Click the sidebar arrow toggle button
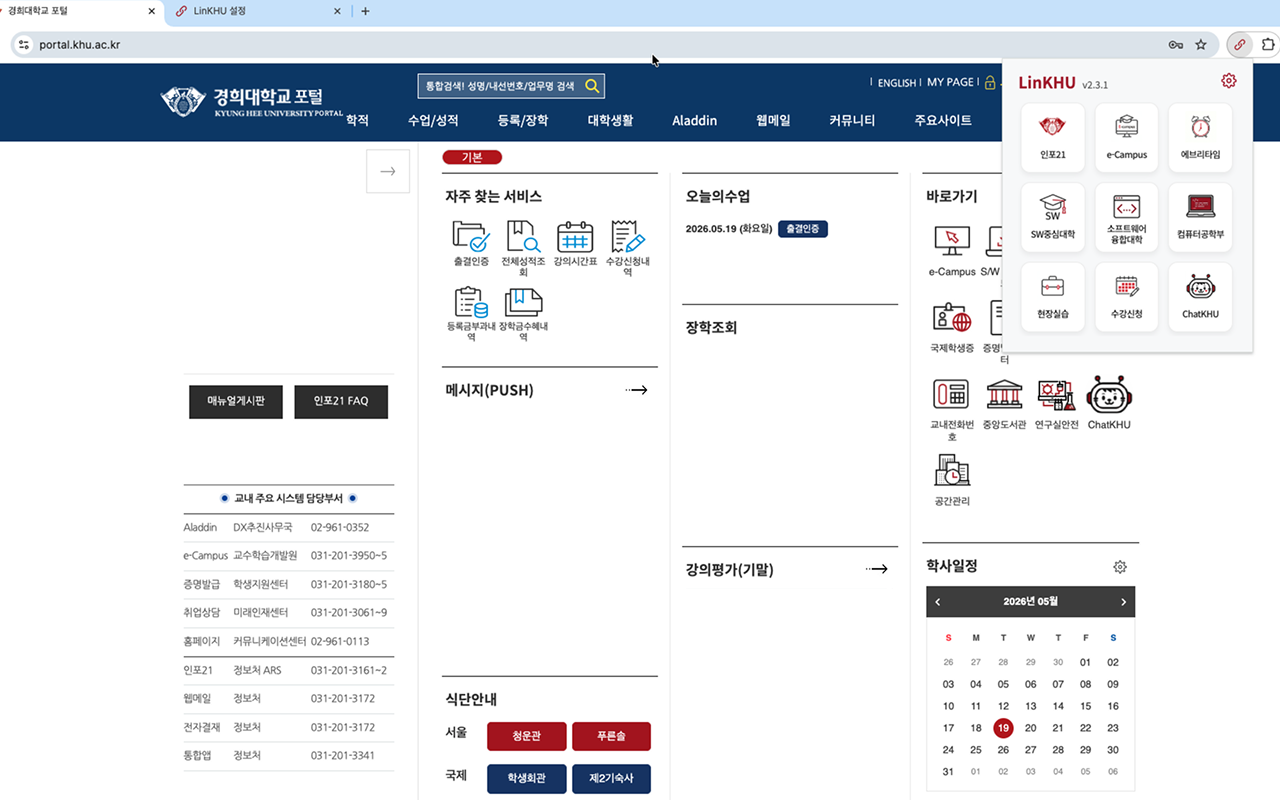1280x800 pixels. tap(388, 171)
